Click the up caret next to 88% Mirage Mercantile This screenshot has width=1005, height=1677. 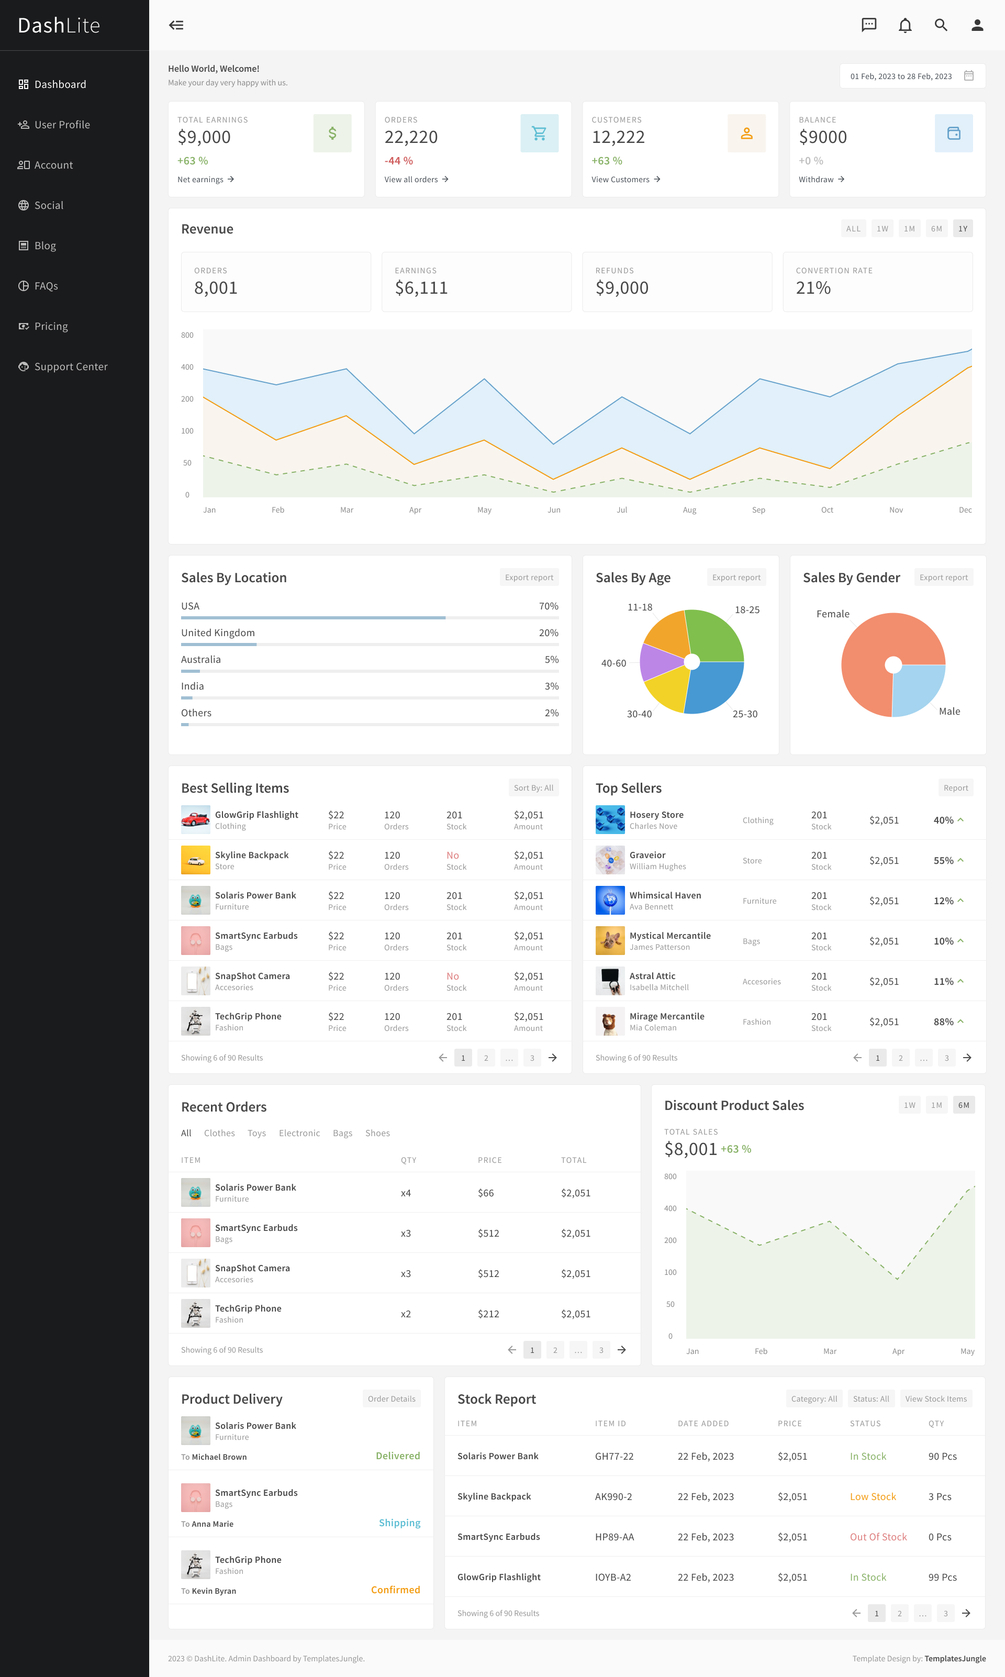pos(961,1022)
